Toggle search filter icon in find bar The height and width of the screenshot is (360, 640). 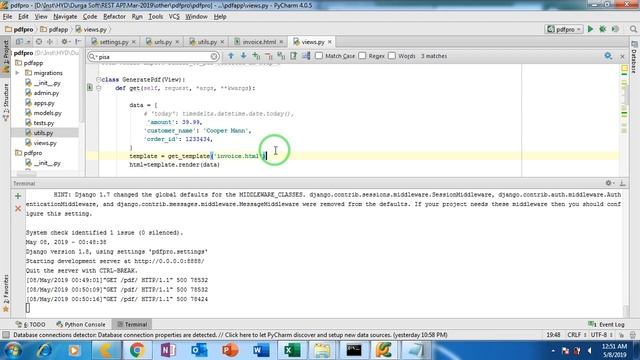coord(306,56)
